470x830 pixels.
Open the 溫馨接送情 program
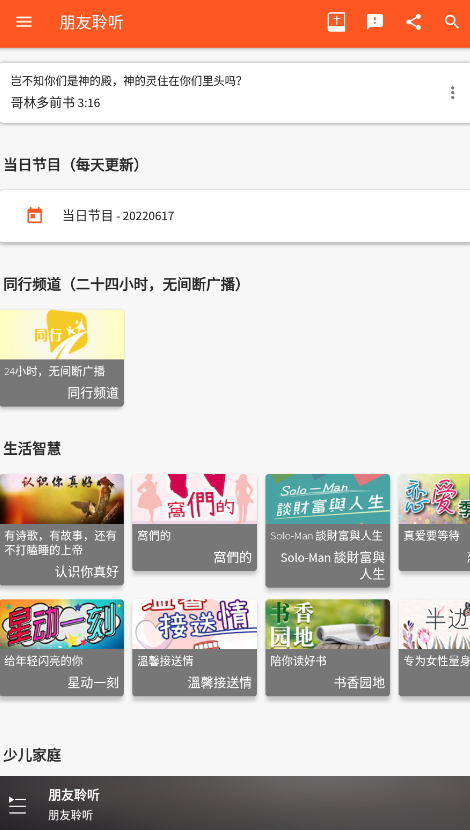[x=194, y=647]
